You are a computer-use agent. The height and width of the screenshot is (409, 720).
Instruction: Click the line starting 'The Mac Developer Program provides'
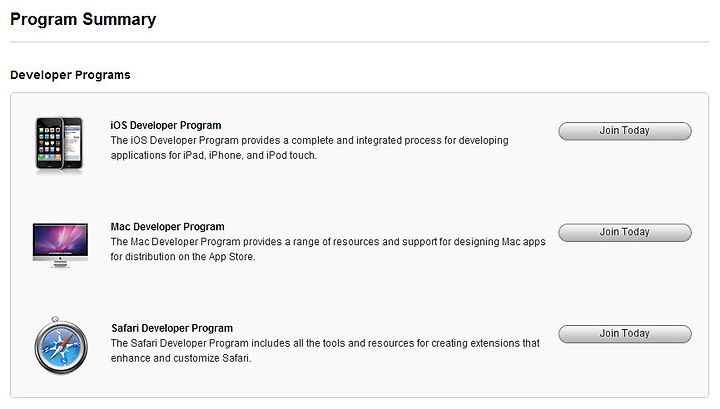tap(328, 242)
